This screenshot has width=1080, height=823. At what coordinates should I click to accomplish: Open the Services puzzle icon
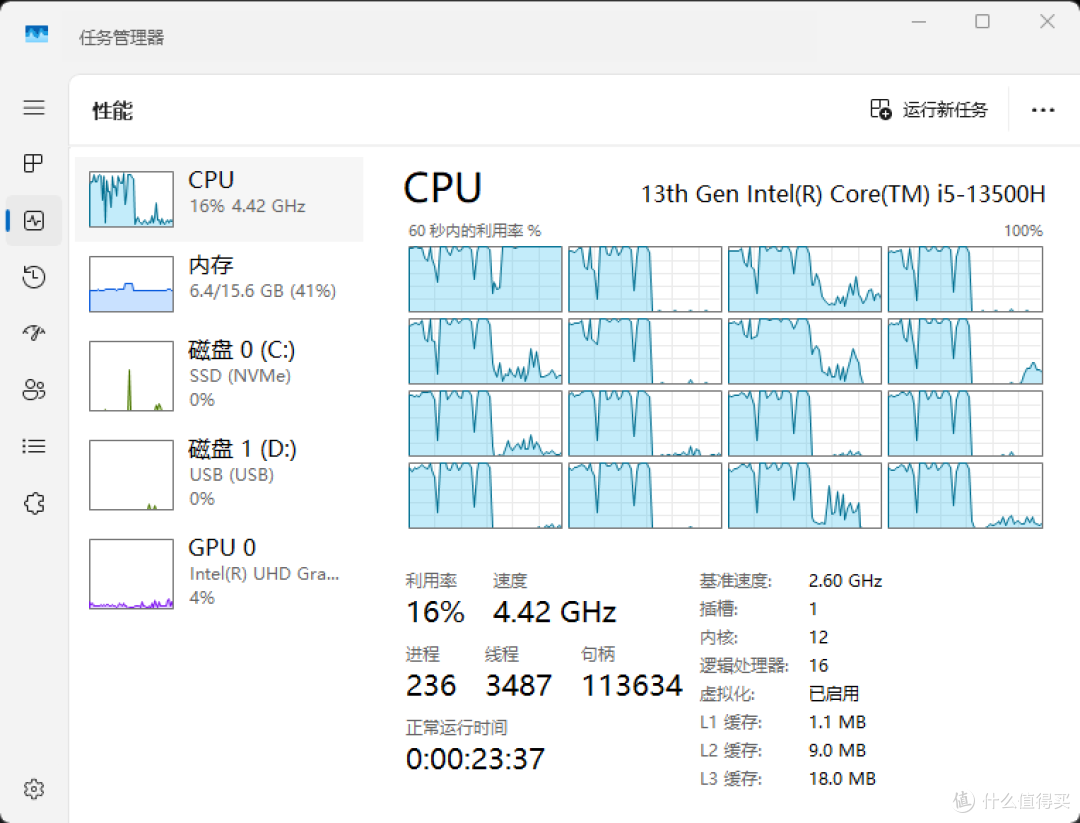tap(34, 503)
